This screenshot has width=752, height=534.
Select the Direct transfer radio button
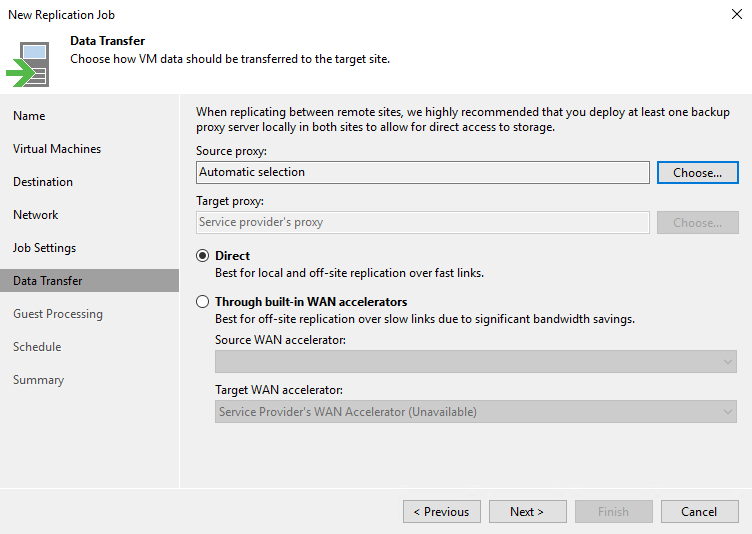pos(203,256)
